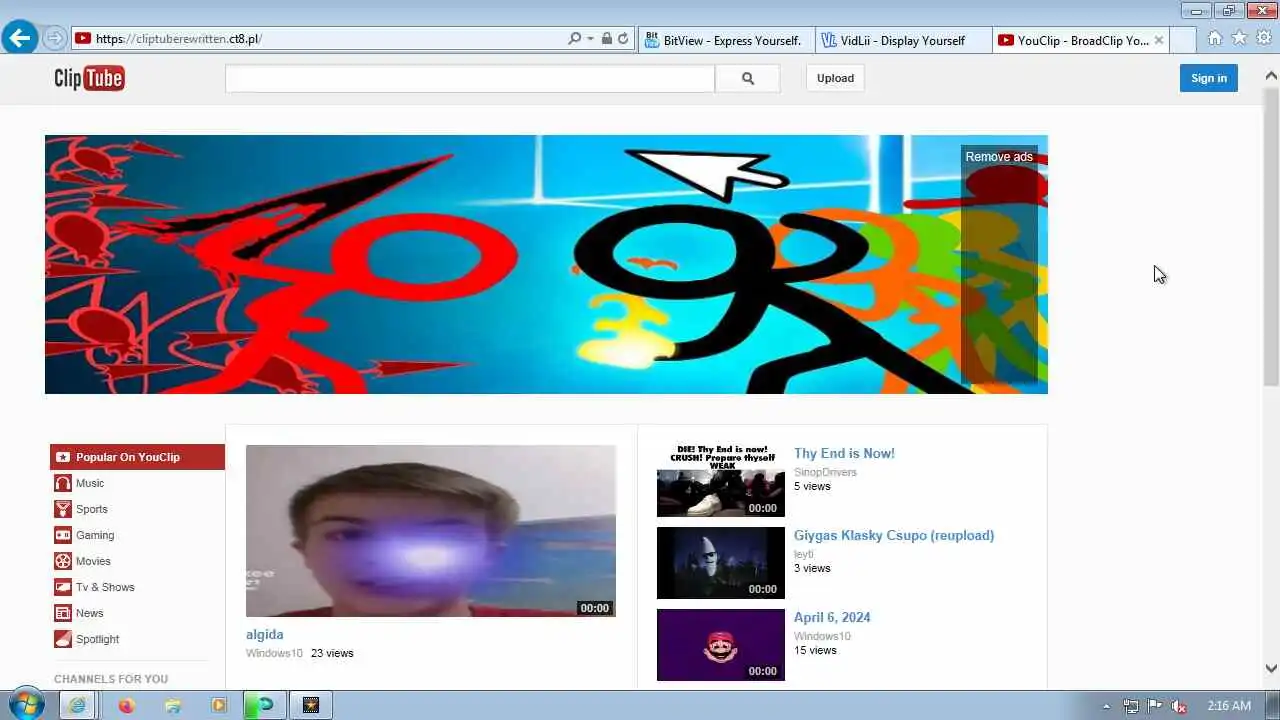The width and height of the screenshot is (1280, 720).
Task: Click inside the ClipTube search box
Action: [470, 78]
